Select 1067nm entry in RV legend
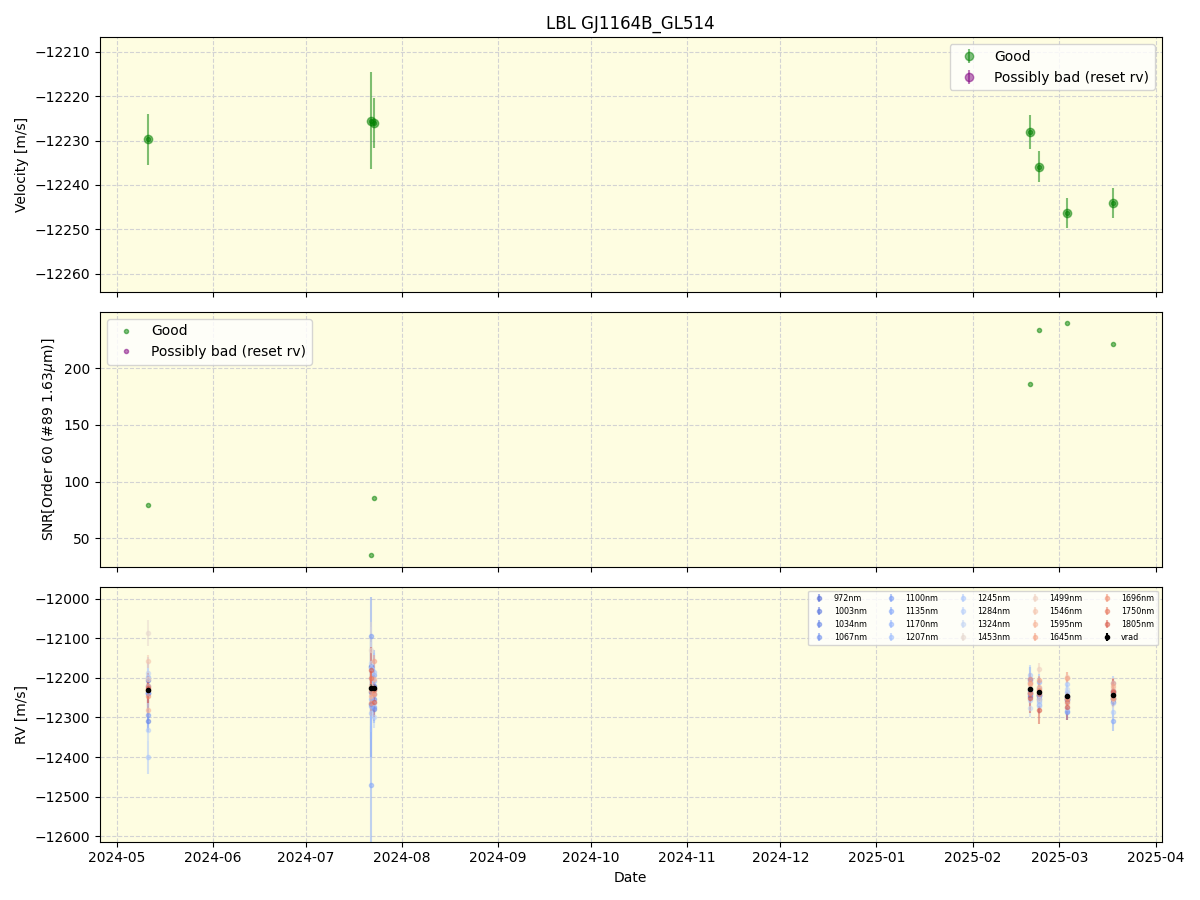The width and height of the screenshot is (1200, 900). [x=850, y=637]
